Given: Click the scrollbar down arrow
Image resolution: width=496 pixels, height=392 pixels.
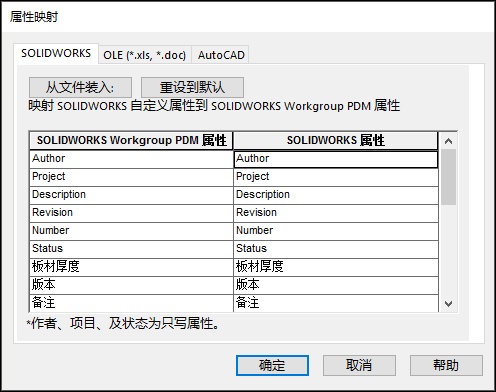Looking at the screenshot, I should click(x=448, y=303).
